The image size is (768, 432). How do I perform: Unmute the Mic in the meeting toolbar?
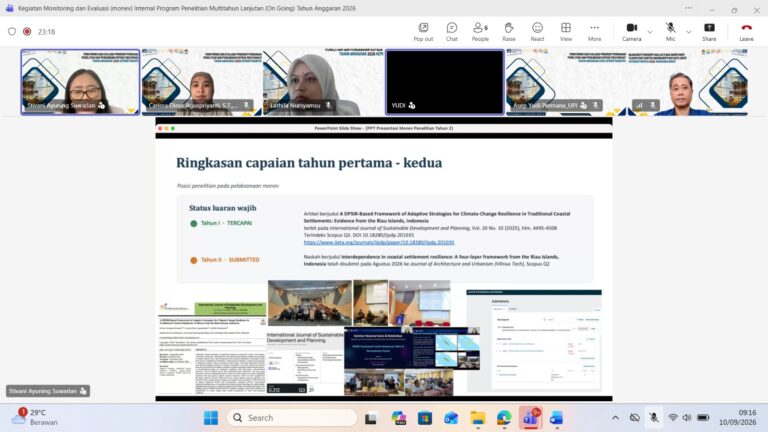point(671,32)
